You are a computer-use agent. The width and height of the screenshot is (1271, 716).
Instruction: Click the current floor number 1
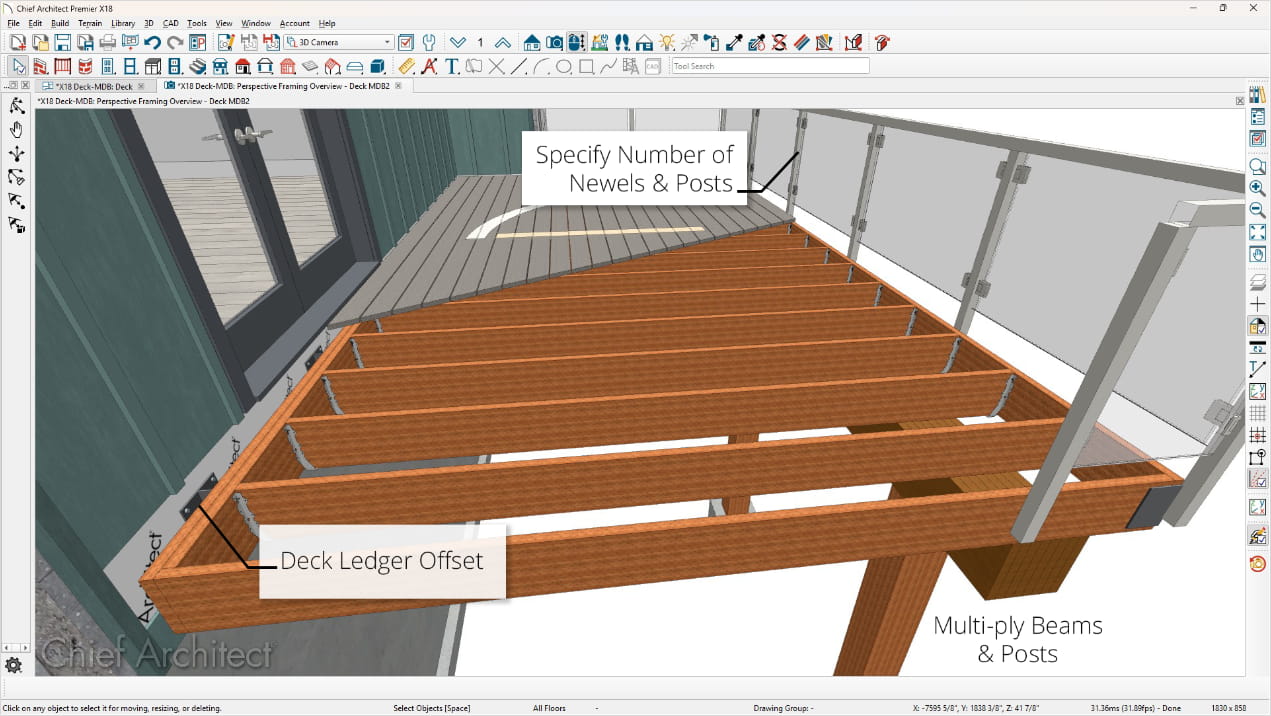(x=480, y=42)
